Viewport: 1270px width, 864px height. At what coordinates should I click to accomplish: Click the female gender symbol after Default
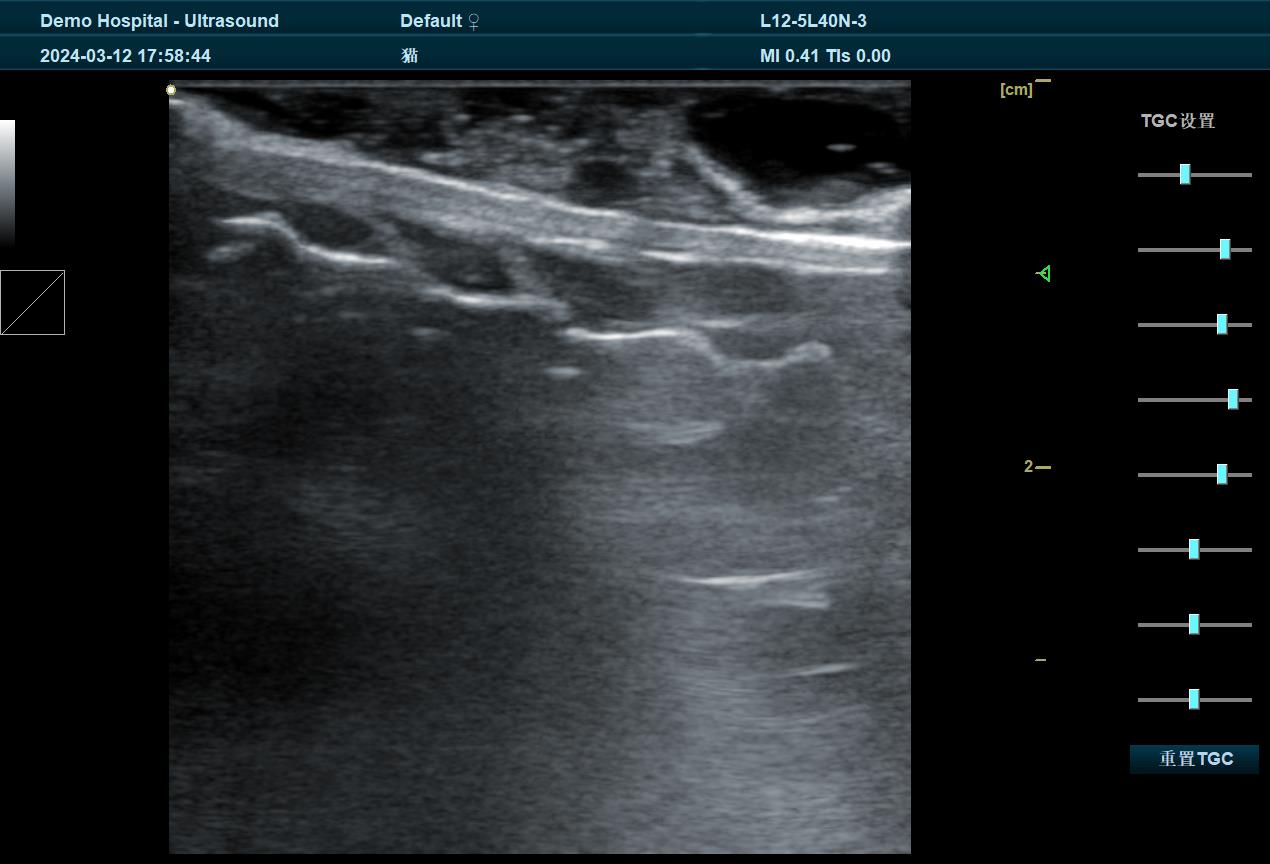coord(474,21)
